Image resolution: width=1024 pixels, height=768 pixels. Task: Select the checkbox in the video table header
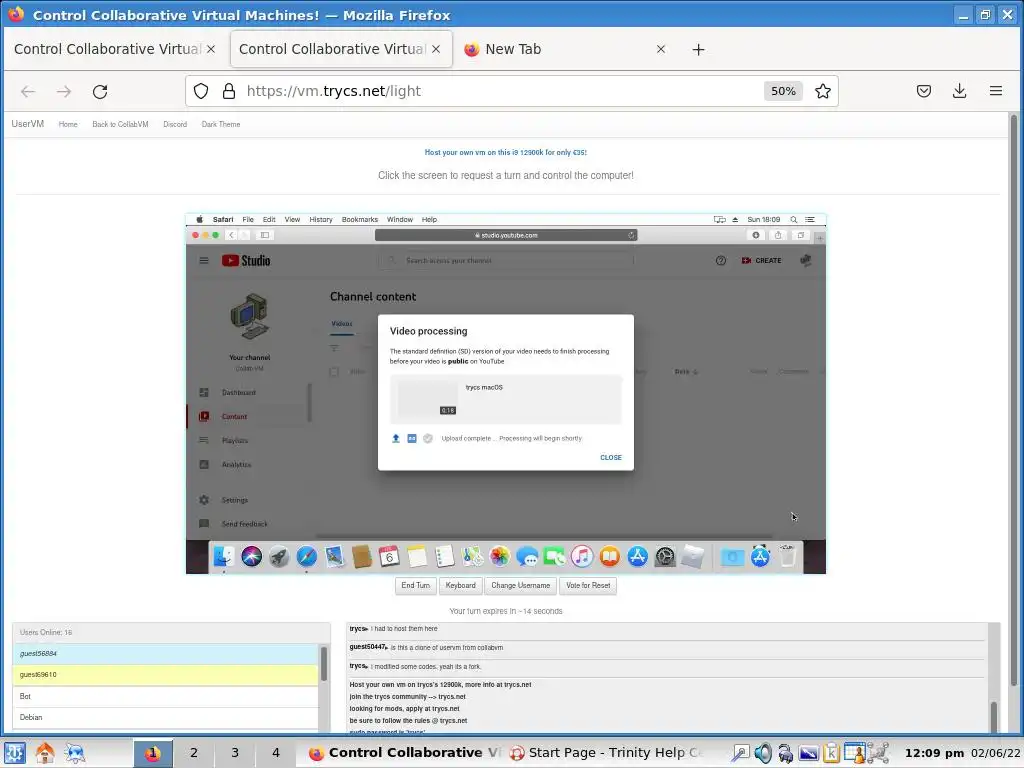click(x=334, y=372)
